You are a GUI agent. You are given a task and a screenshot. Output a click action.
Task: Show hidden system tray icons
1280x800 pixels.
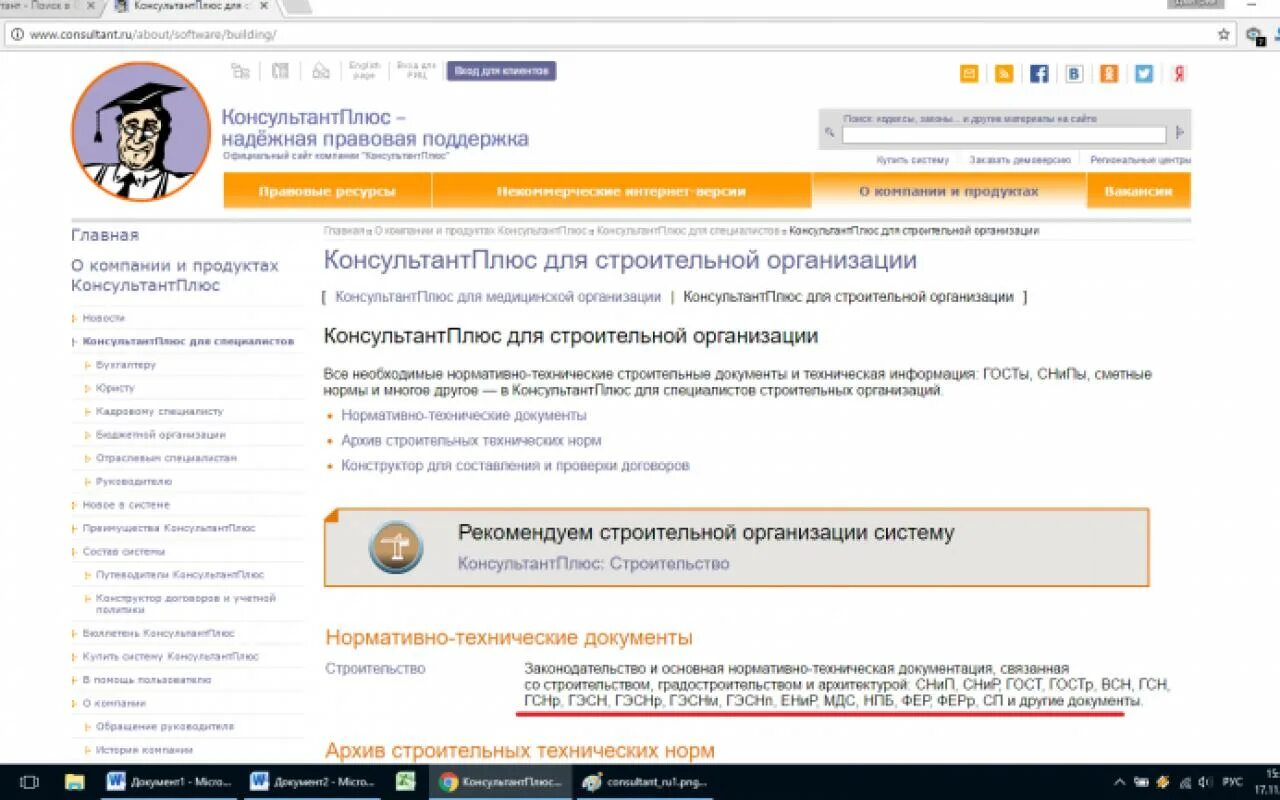pos(1118,782)
